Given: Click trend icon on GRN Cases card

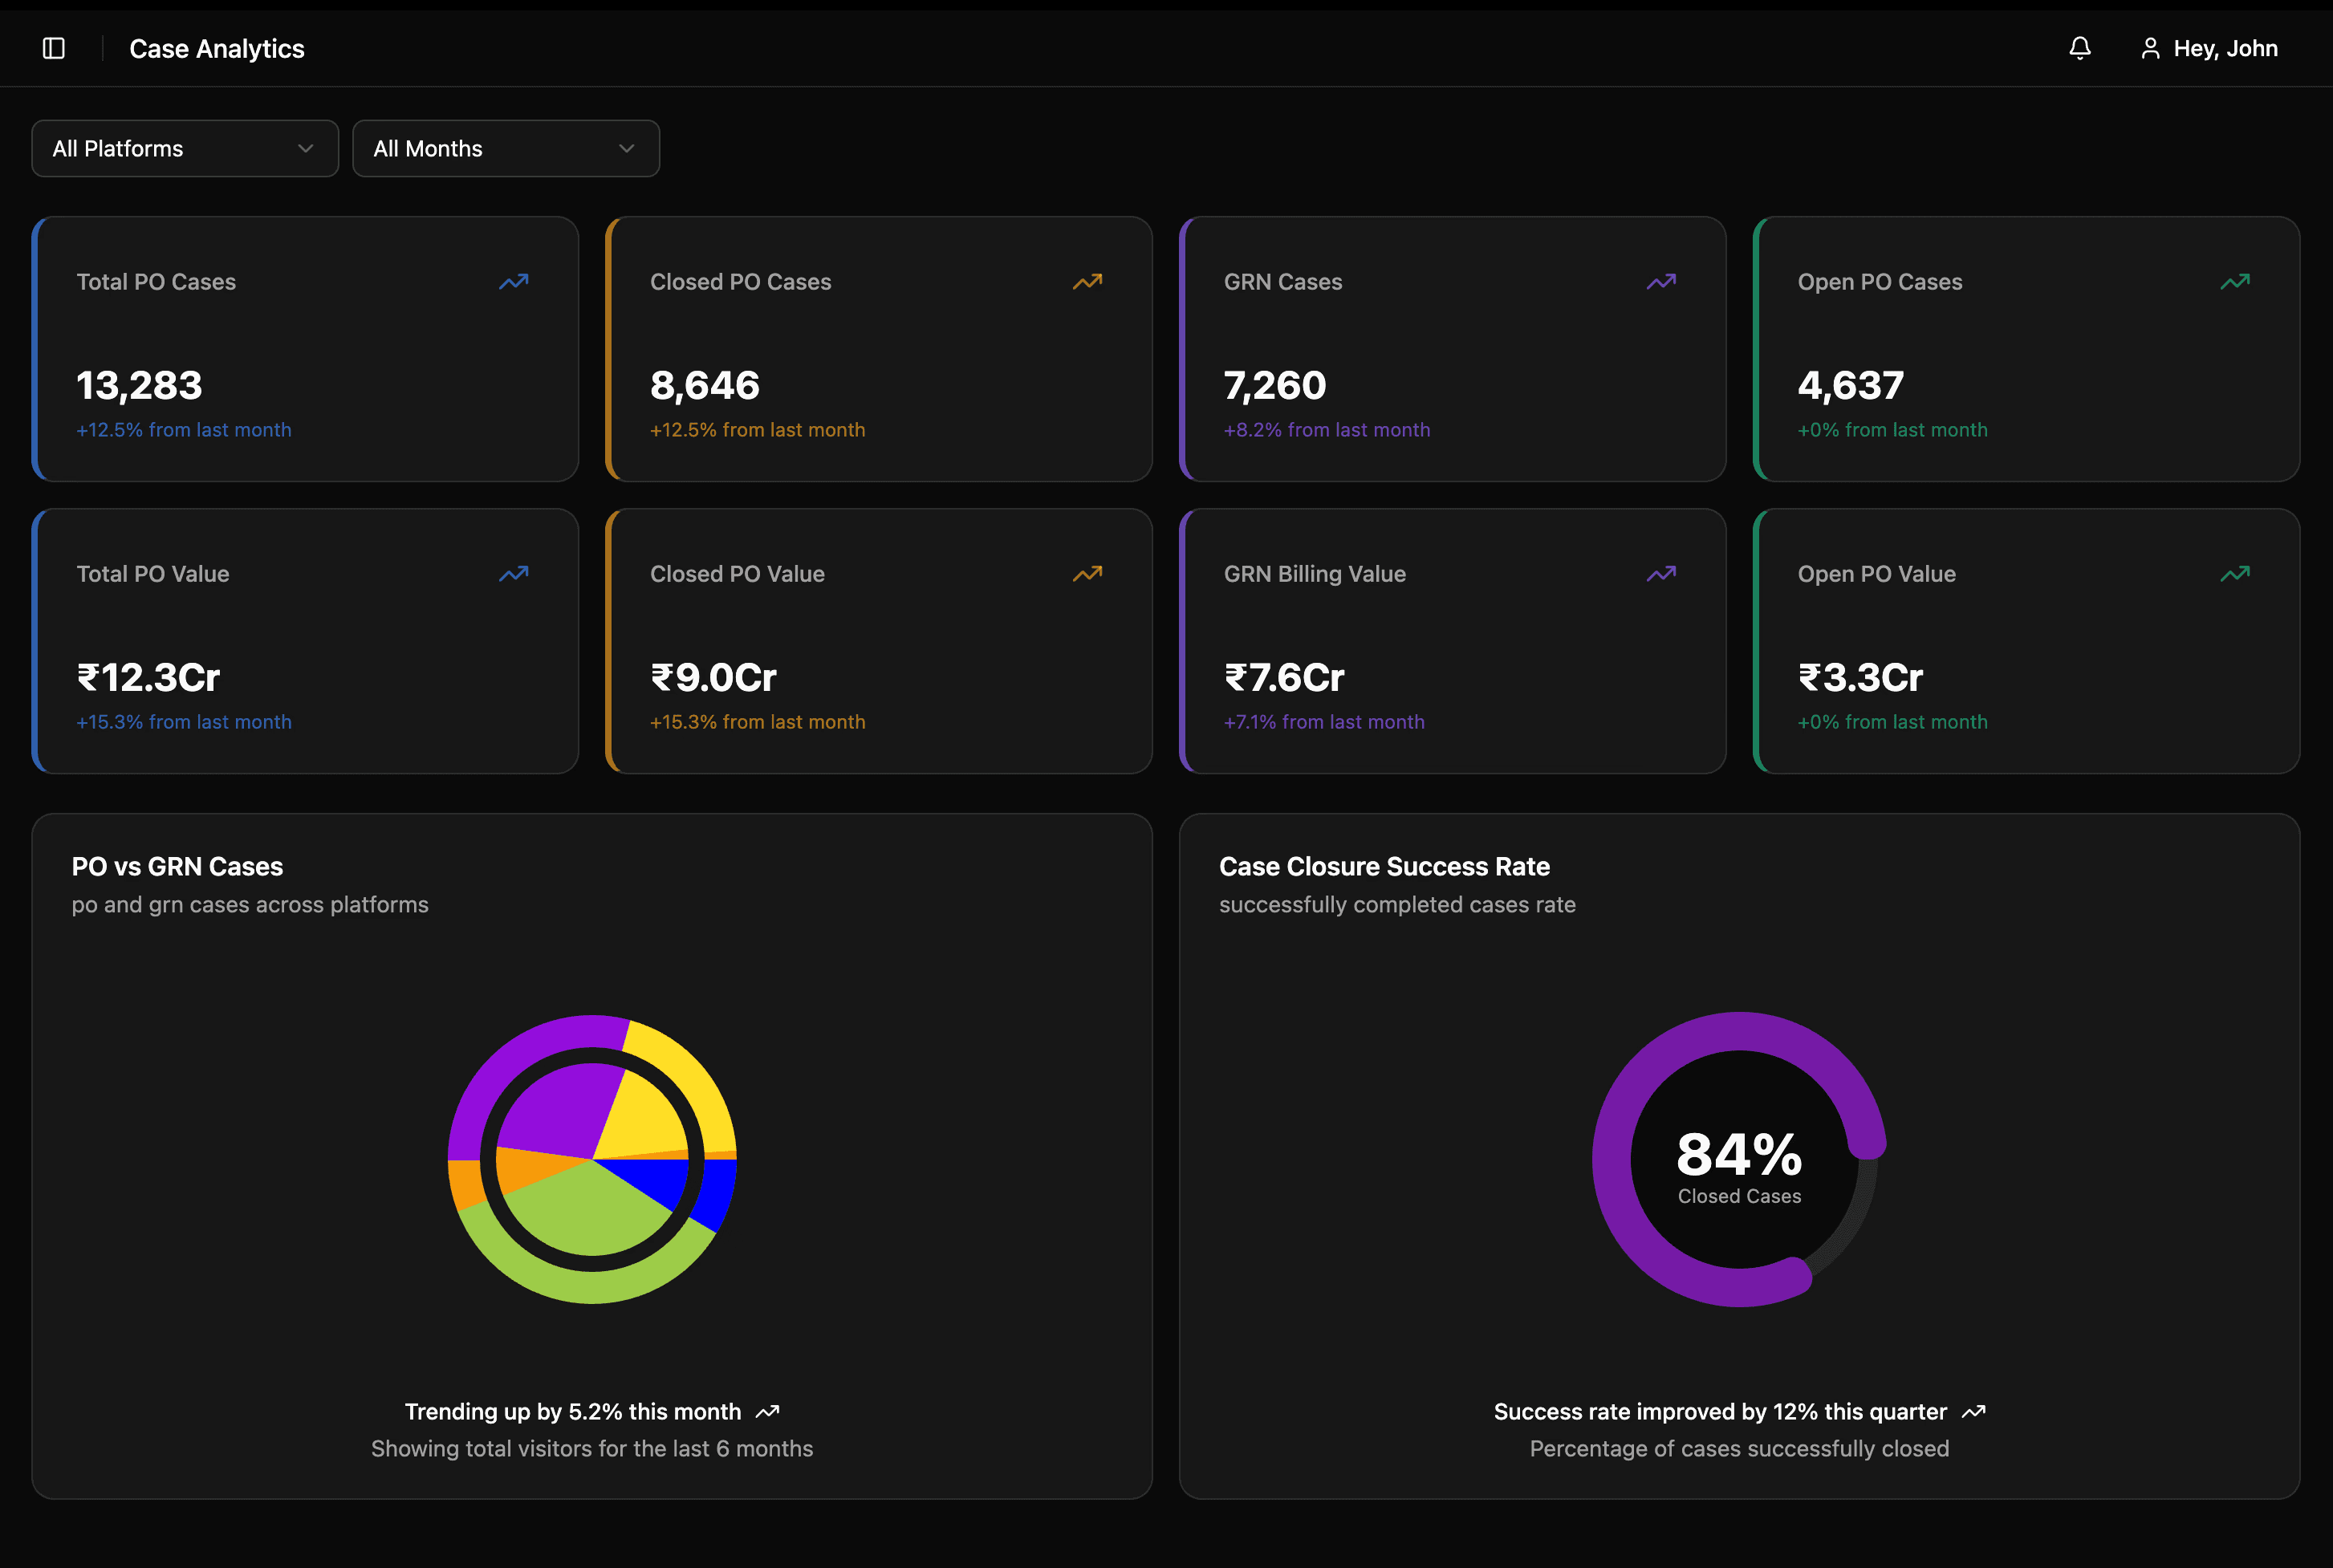Looking at the screenshot, I should click(x=1661, y=282).
